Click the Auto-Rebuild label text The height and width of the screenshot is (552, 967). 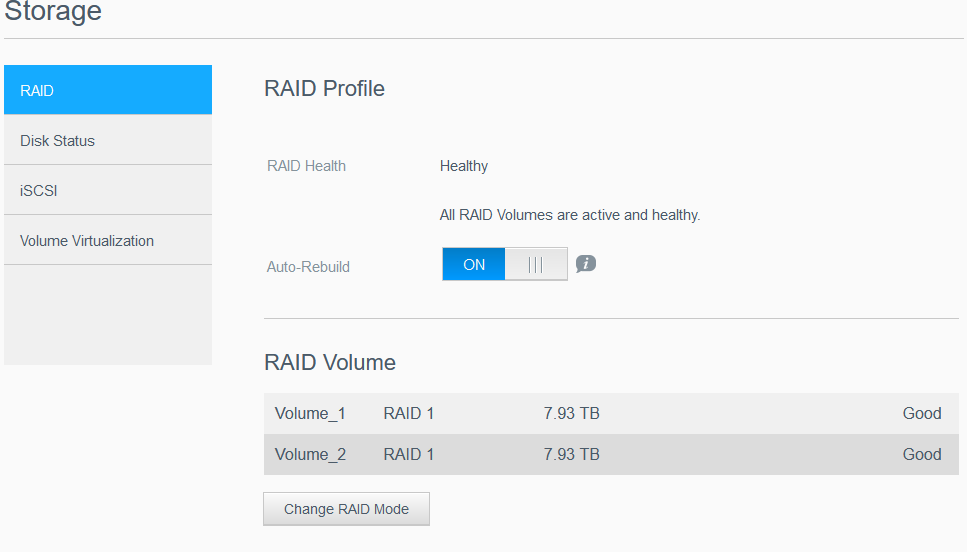click(x=308, y=267)
